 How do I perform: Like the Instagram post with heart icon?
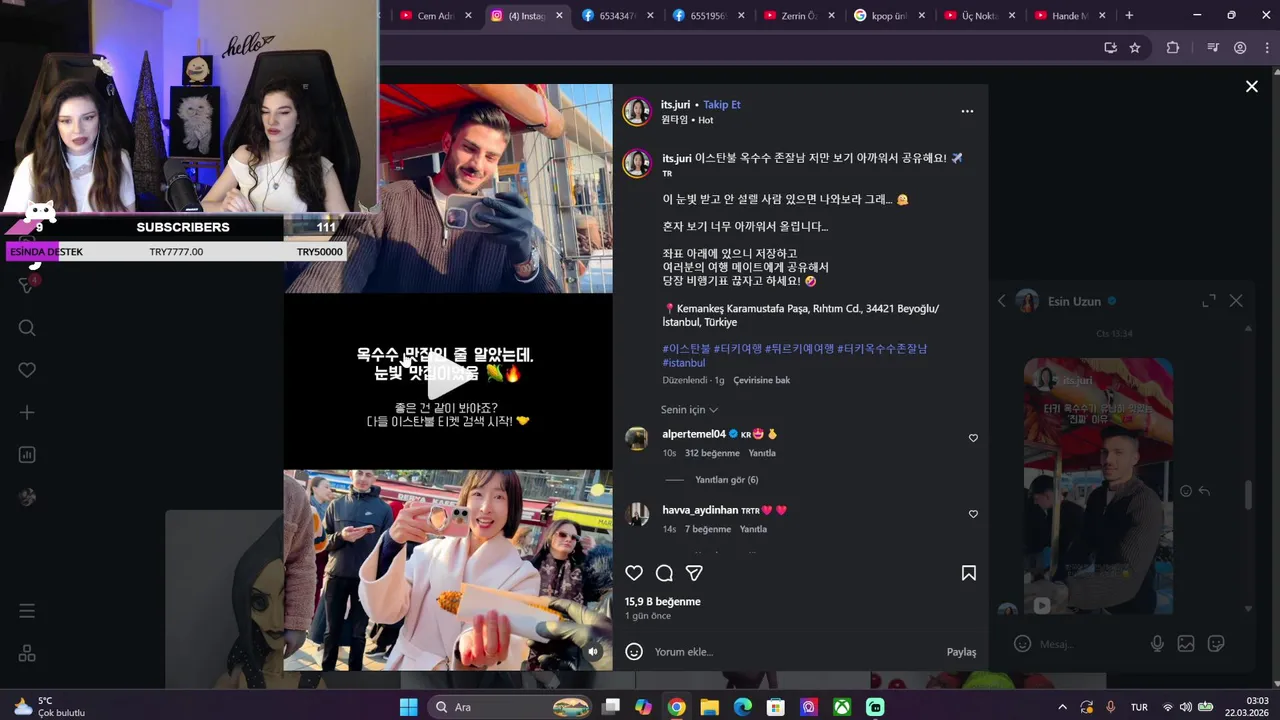(x=634, y=573)
